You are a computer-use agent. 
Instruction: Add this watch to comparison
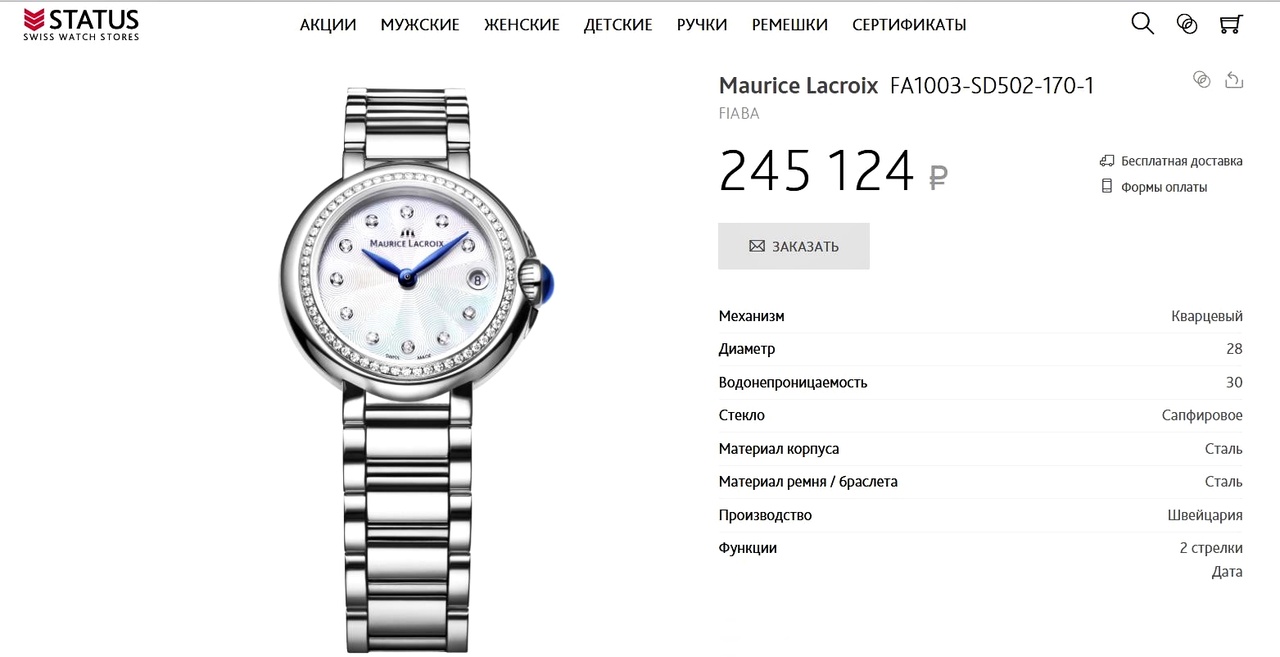coord(1202,80)
